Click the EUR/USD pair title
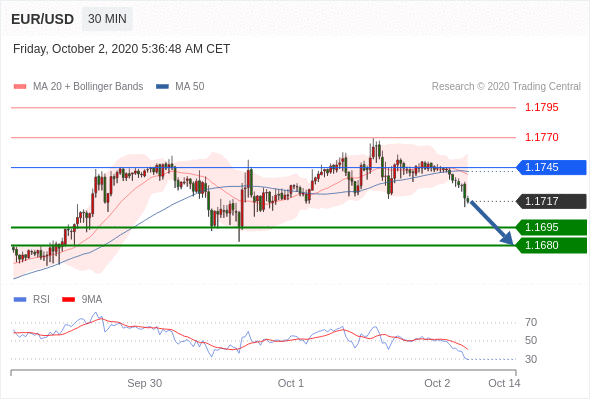Image resolution: width=590 pixels, height=400 pixels. point(43,19)
